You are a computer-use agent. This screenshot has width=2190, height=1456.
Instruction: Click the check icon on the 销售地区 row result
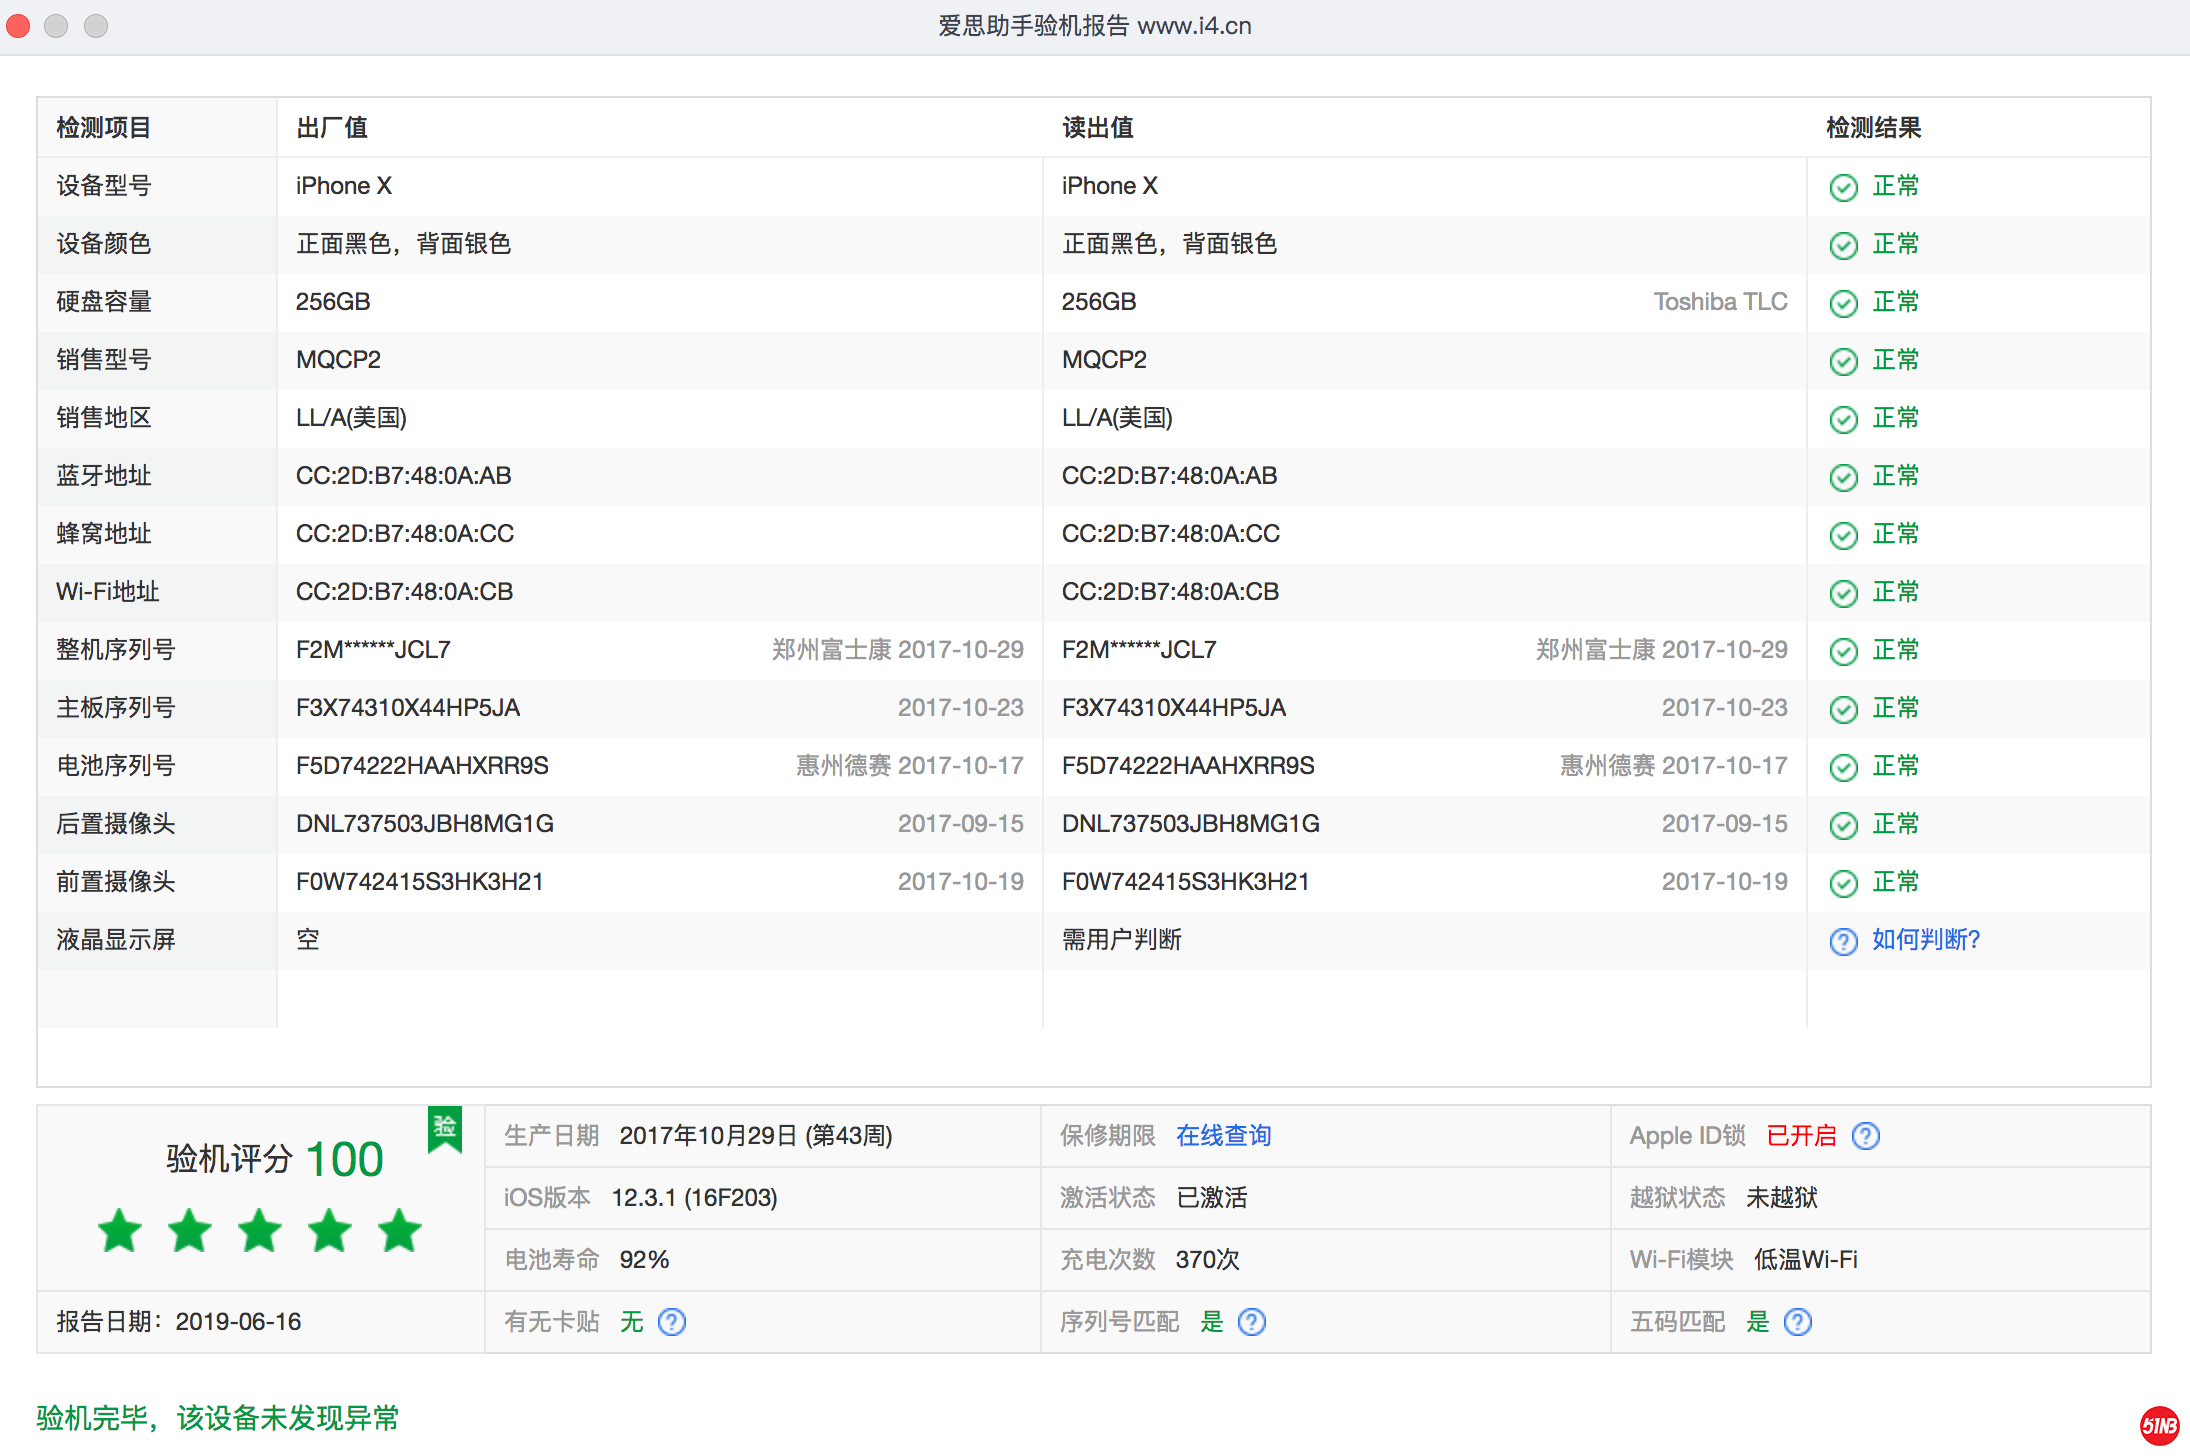(x=1843, y=419)
